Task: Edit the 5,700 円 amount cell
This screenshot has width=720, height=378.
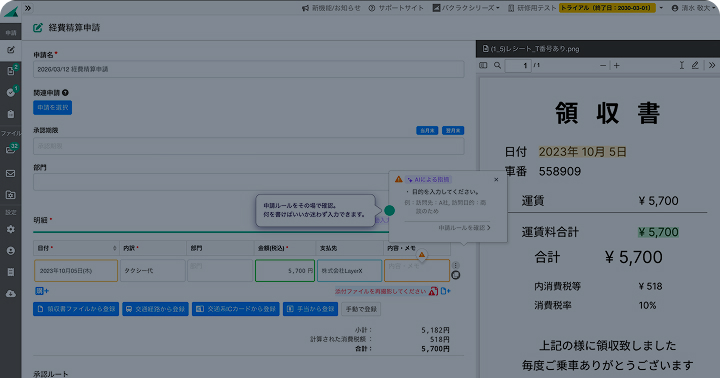Action: [x=285, y=271]
